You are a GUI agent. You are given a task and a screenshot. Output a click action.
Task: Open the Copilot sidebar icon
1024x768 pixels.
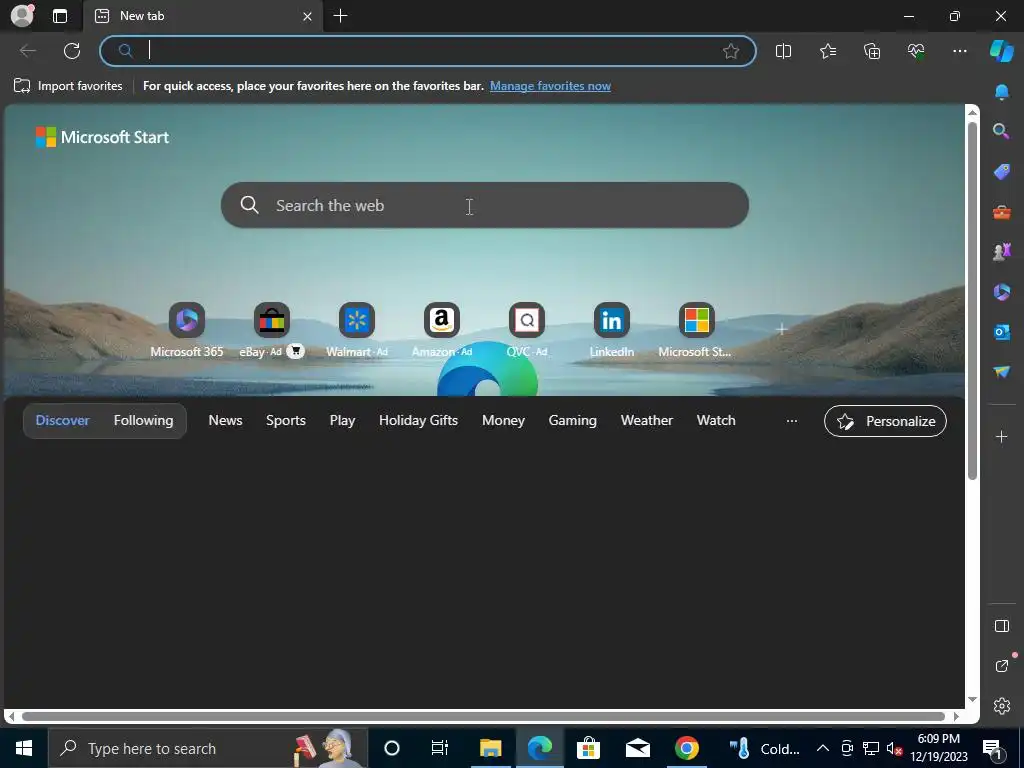pyautogui.click(x=1001, y=51)
